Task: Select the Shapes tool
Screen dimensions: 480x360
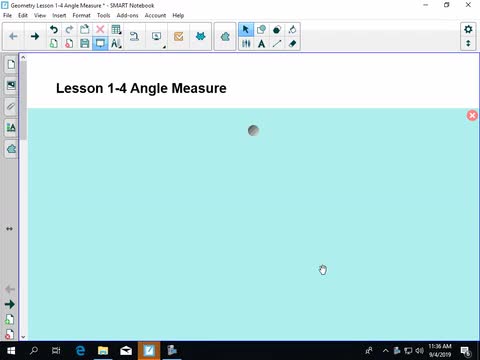Action: [x=262, y=30]
